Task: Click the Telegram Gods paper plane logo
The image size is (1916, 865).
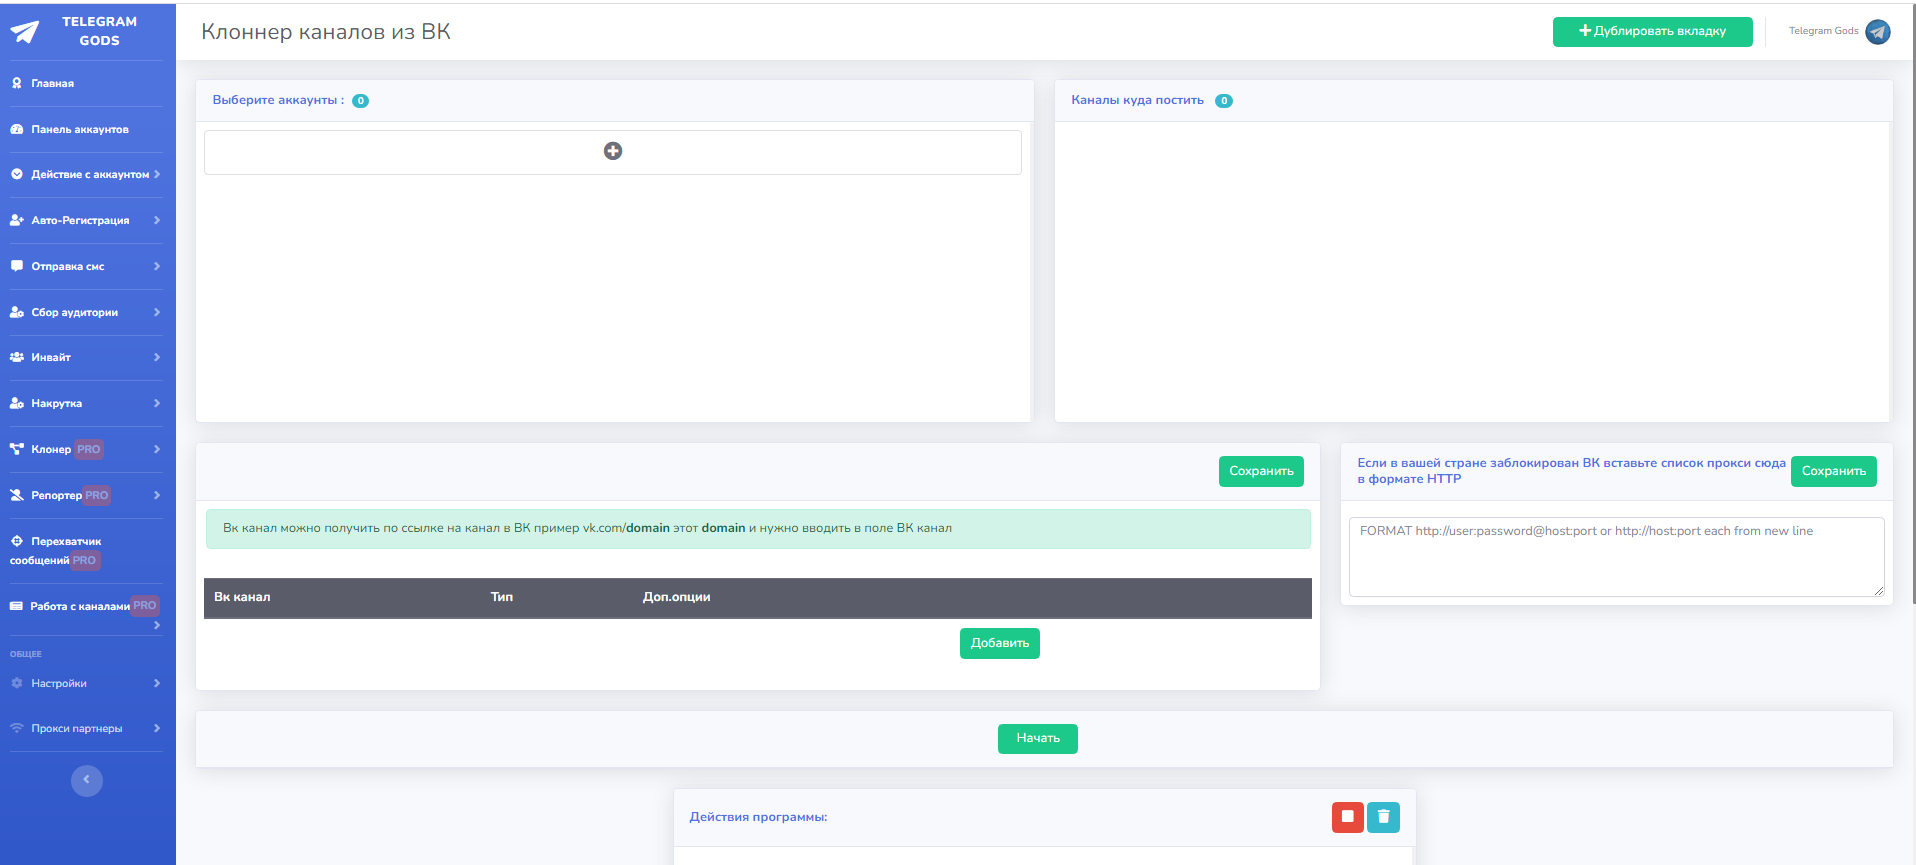Action: pos(25,32)
